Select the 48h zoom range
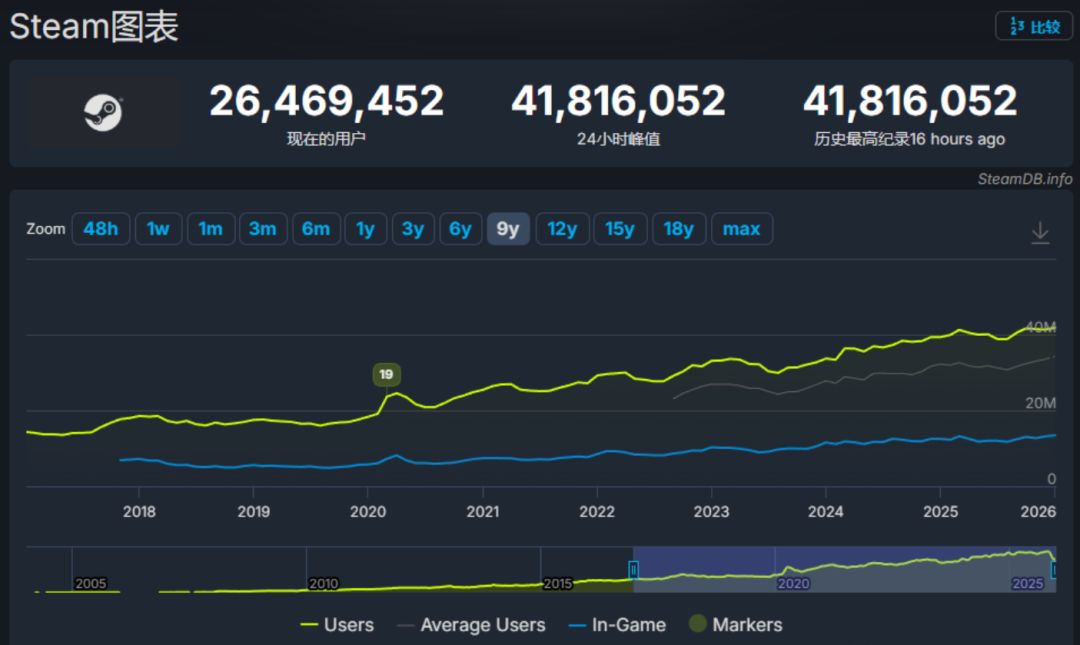The image size is (1080, 645). pos(101,229)
